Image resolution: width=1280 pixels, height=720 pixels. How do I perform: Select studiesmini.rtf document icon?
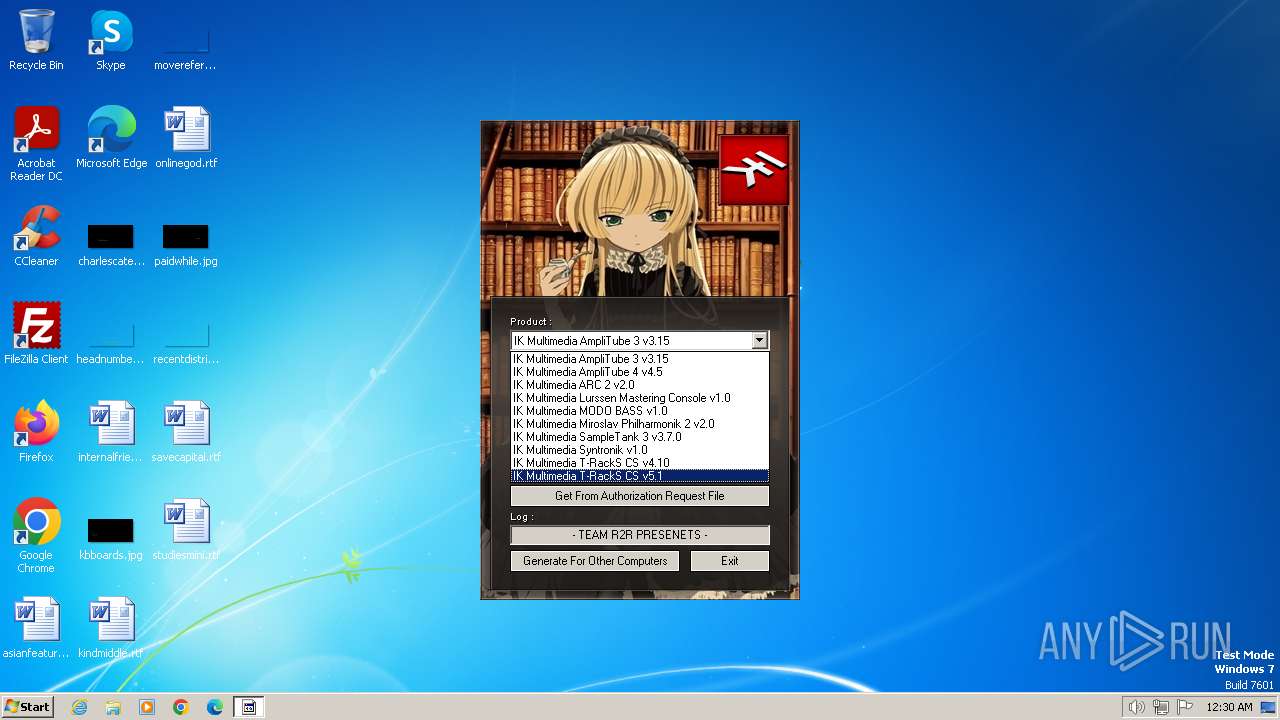(x=186, y=530)
